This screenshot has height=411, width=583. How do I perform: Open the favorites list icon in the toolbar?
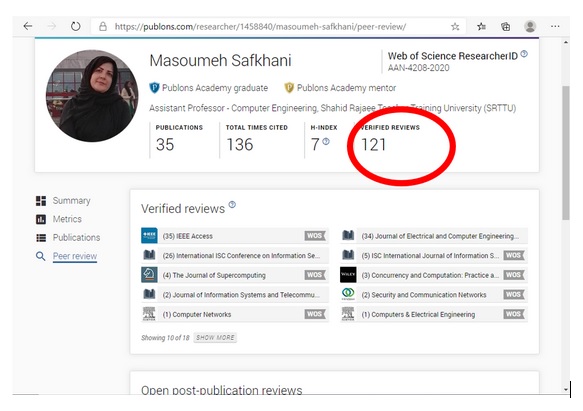point(481,26)
